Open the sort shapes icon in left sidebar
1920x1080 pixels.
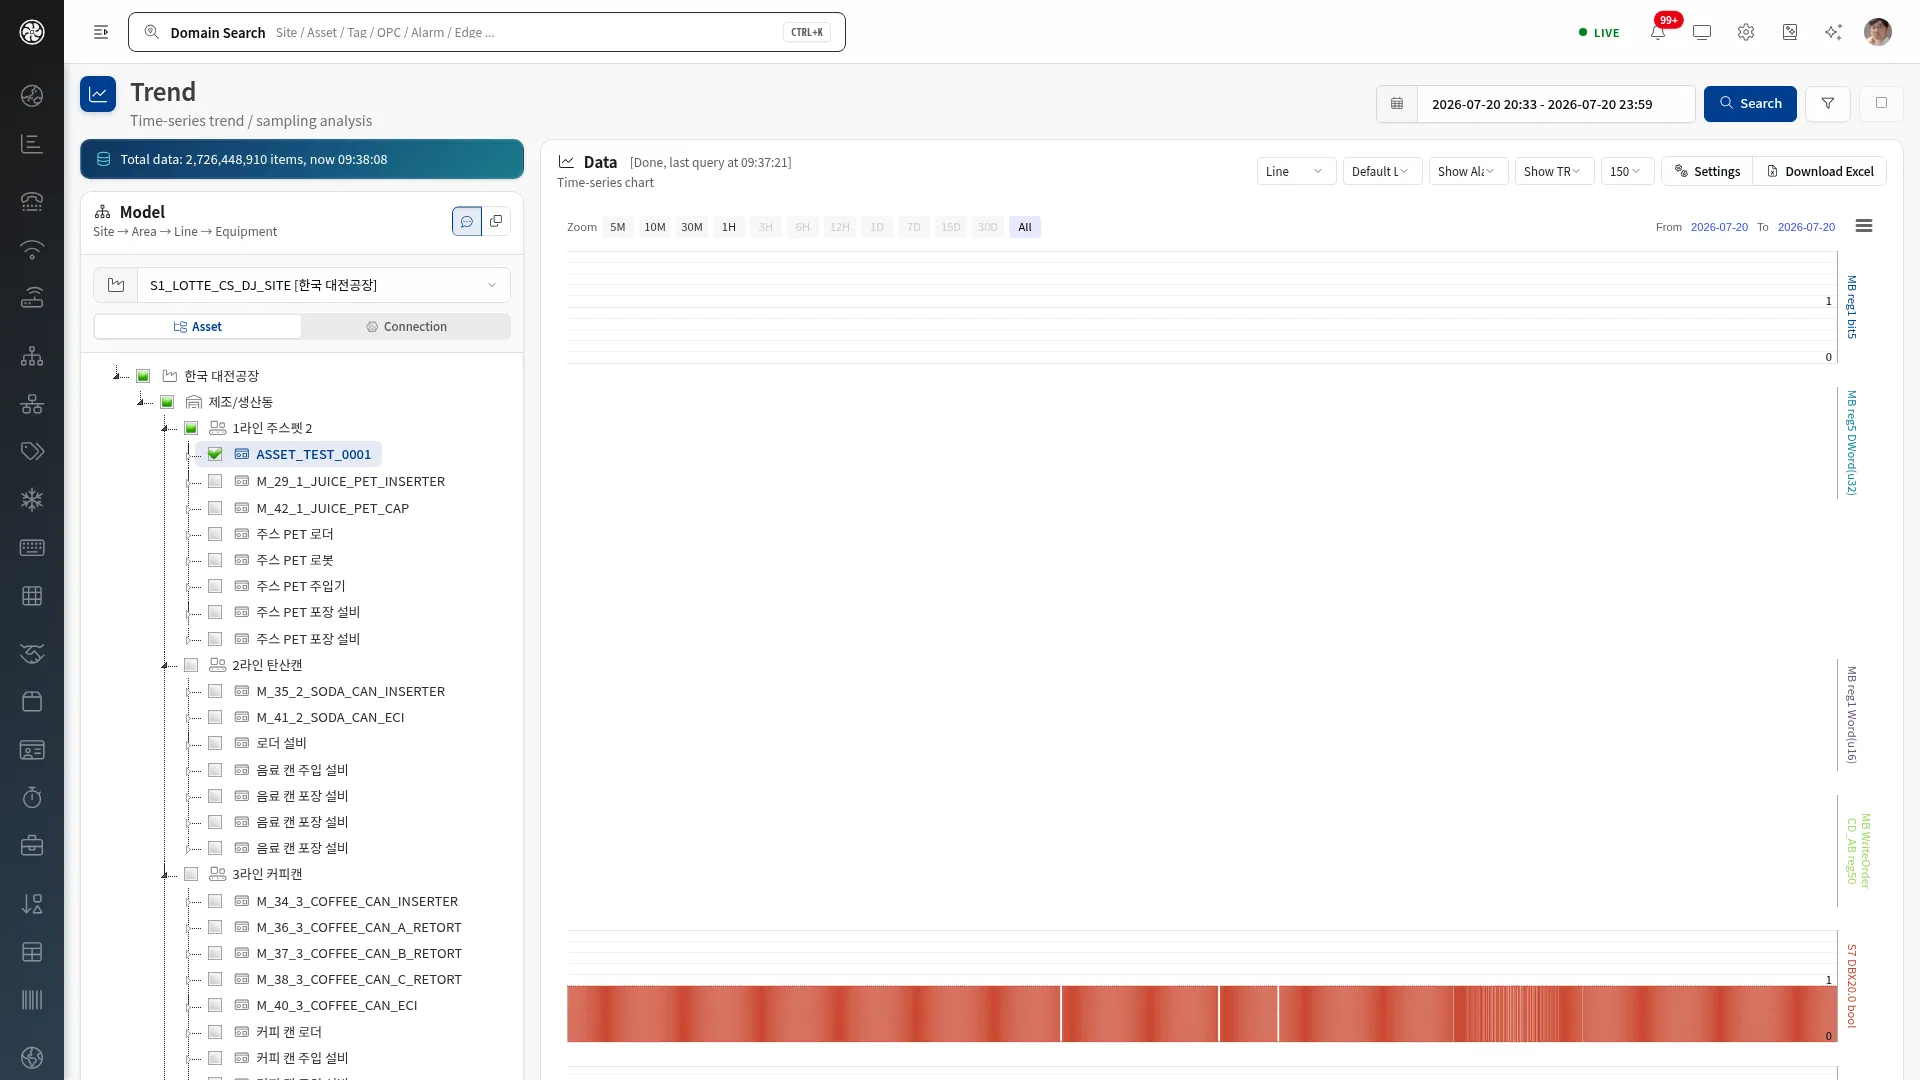tap(32, 904)
